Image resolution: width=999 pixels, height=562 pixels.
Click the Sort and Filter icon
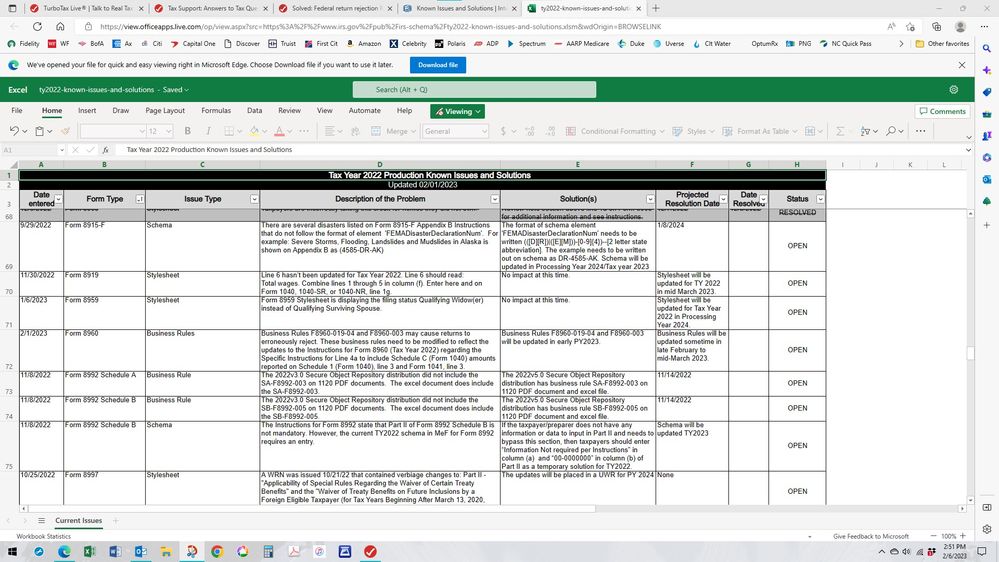tap(865, 131)
